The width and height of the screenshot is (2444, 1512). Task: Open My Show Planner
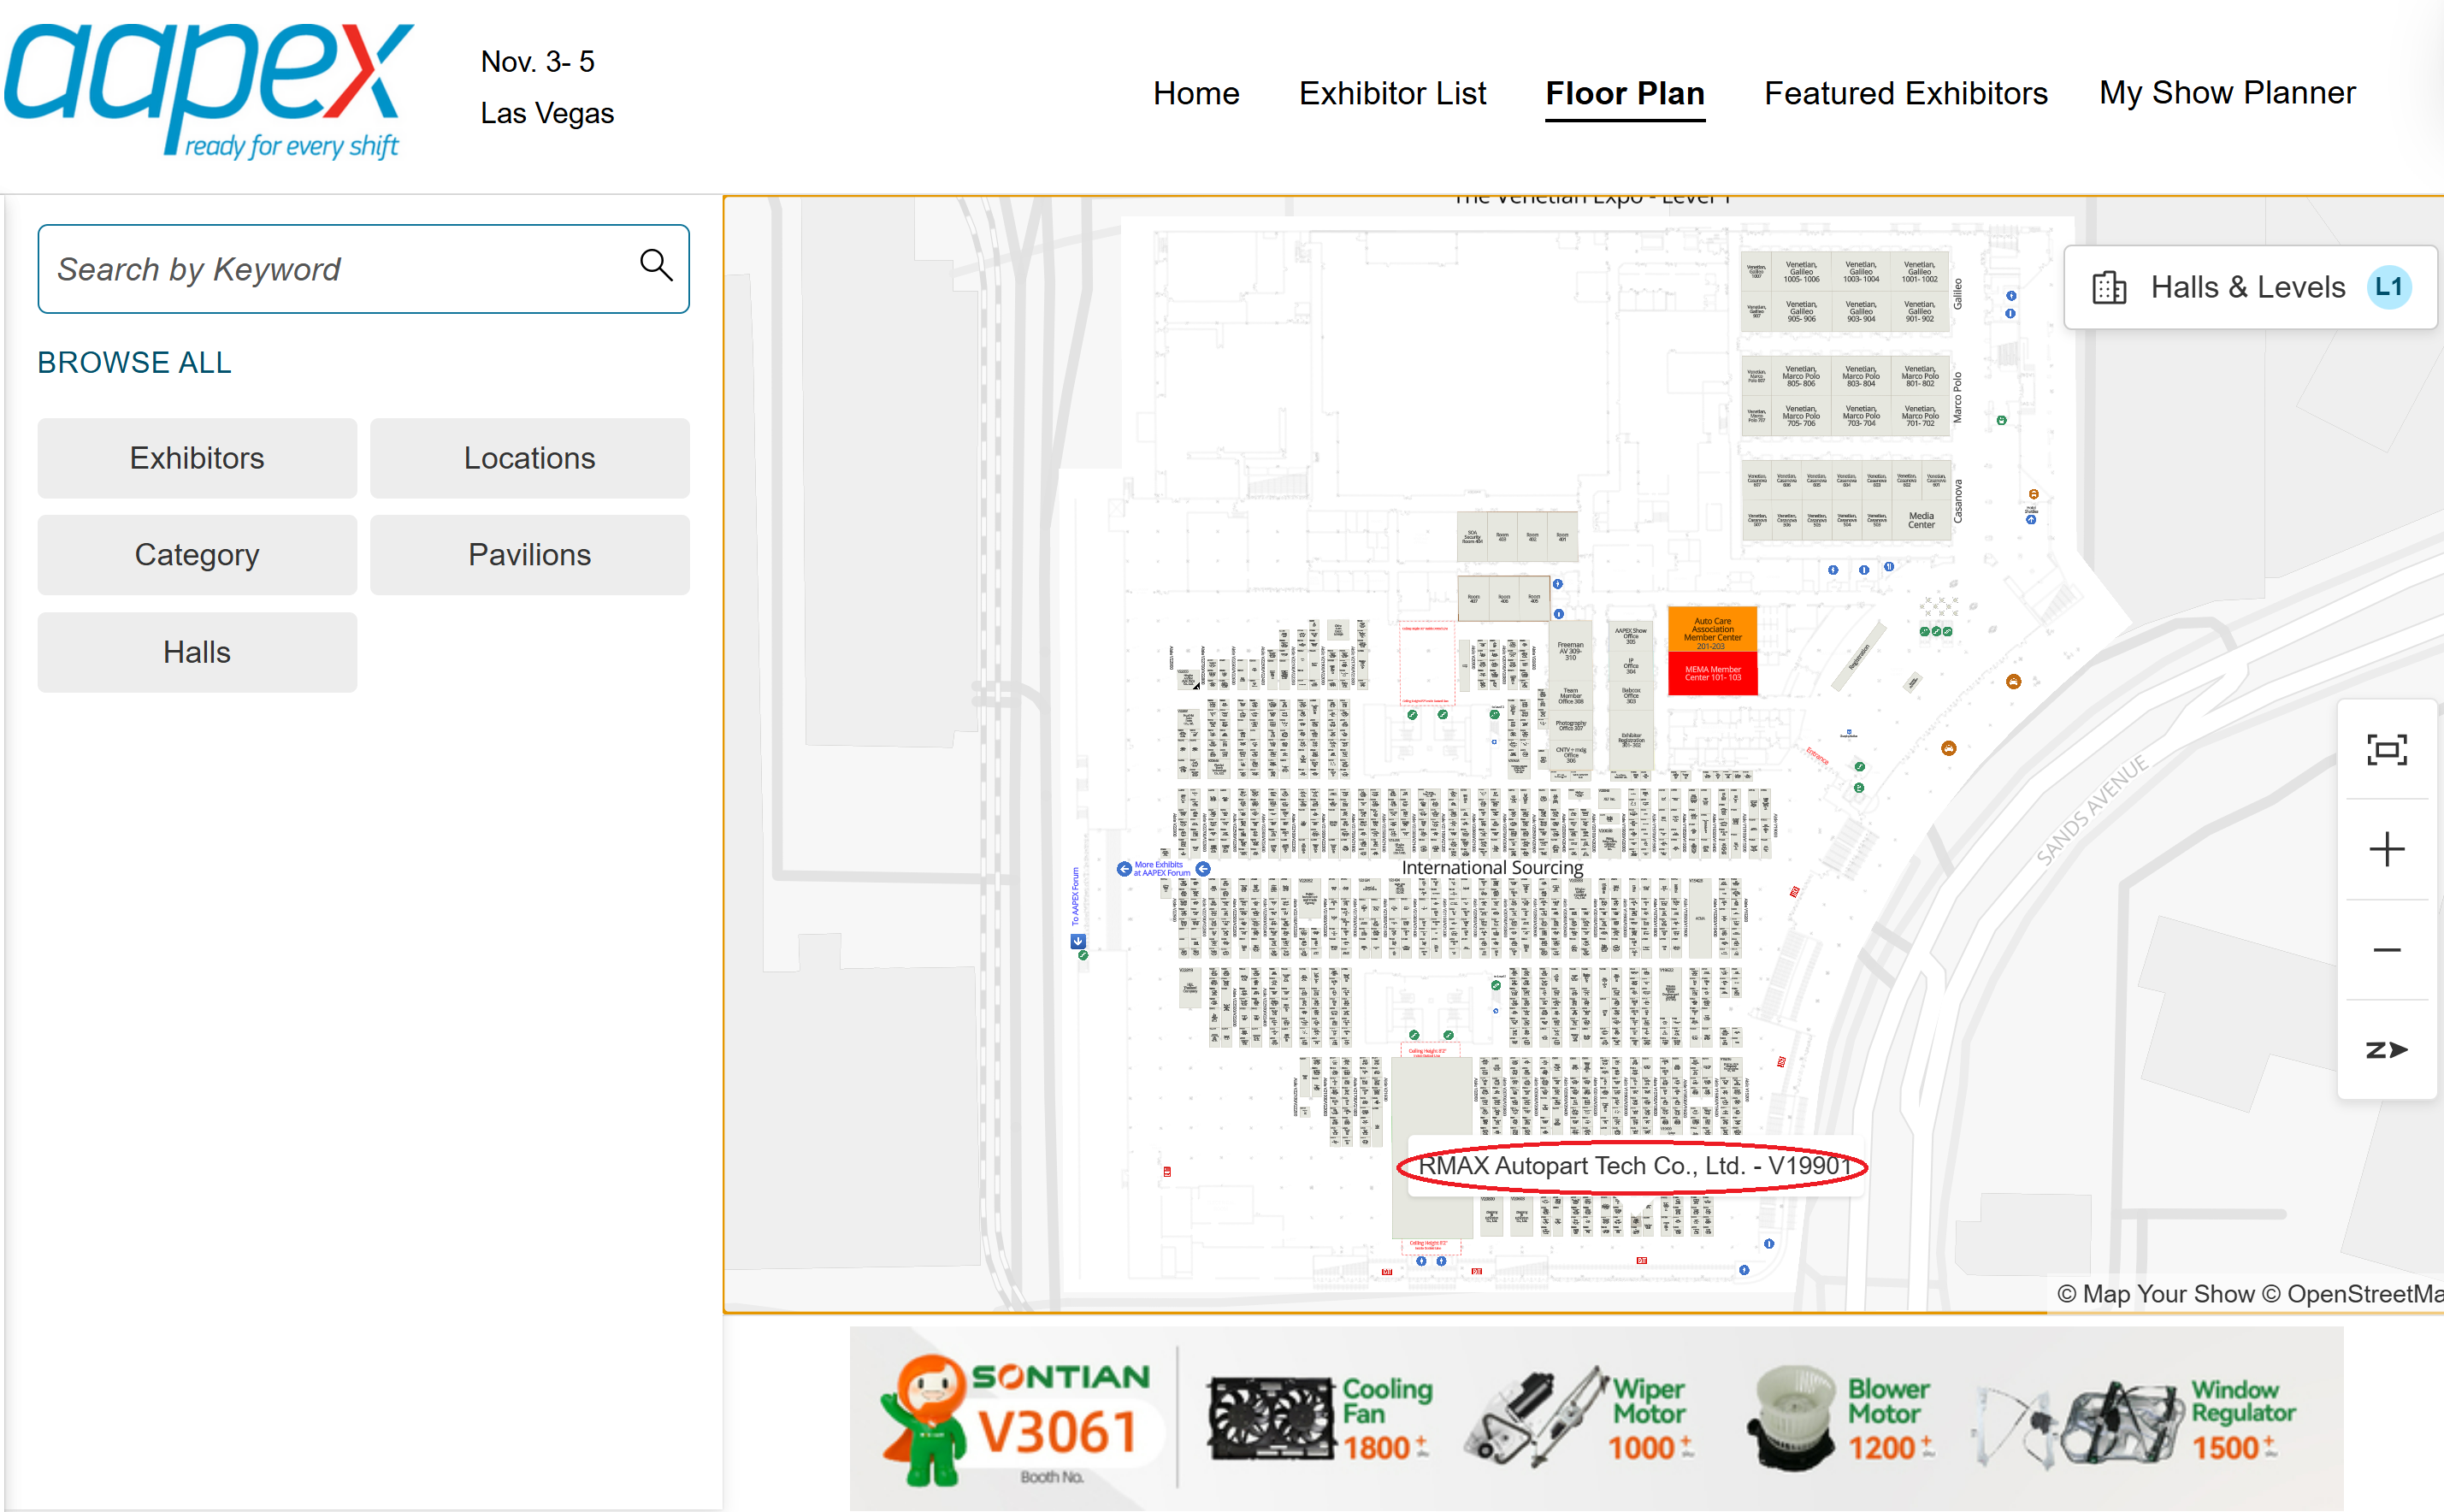click(x=2227, y=93)
